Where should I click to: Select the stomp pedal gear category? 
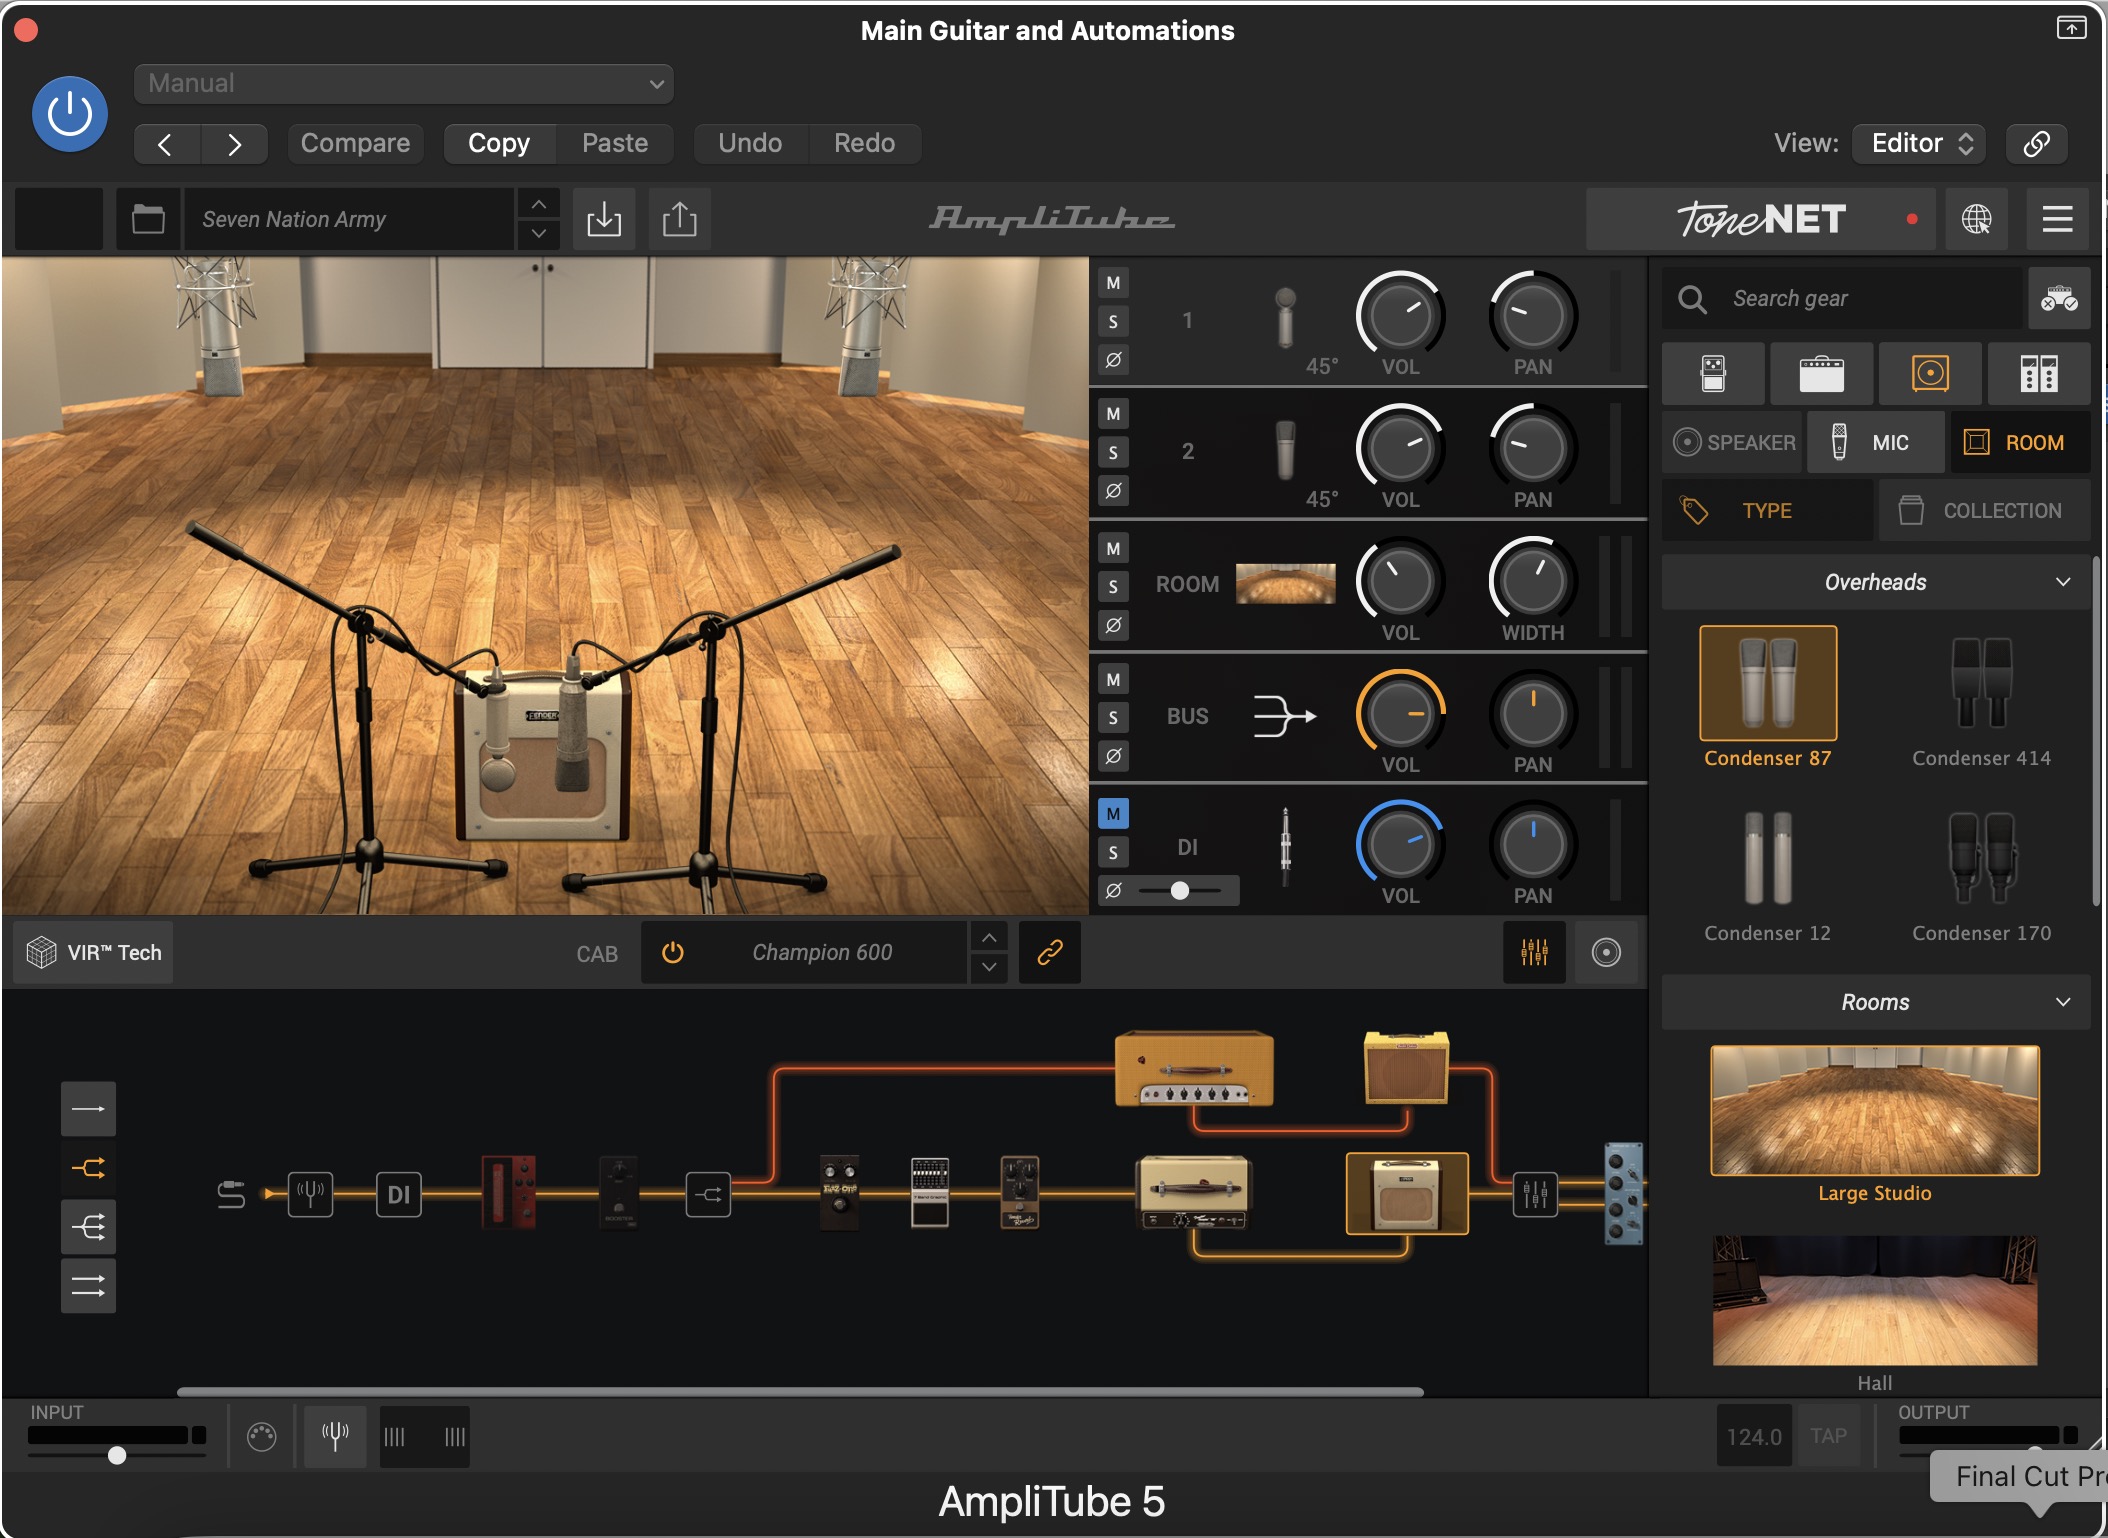[1713, 373]
